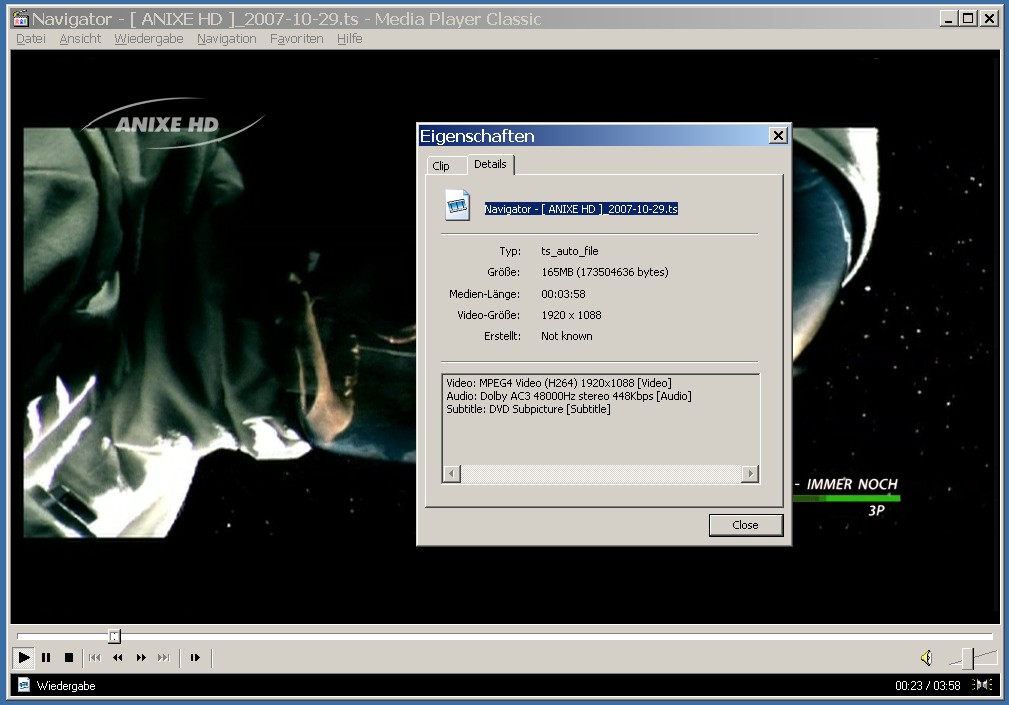Screen dimensions: 1009x705
Task: Click the type value 'ts_auto_file'
Action: [569, 251]
